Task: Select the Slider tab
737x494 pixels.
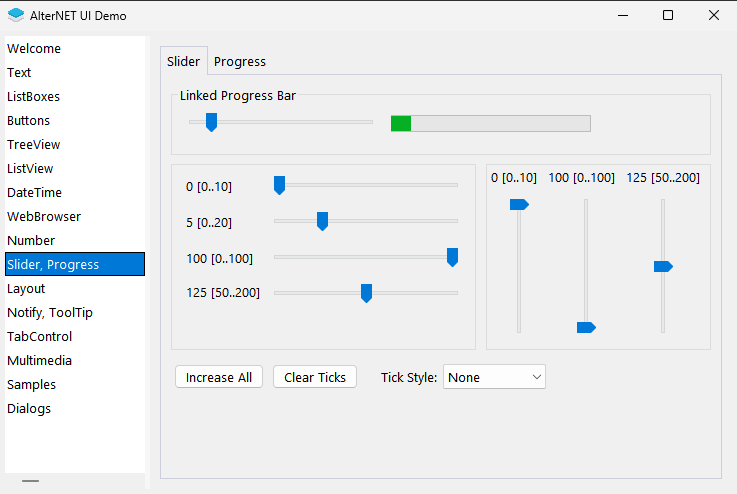Action: pyautogui.click(x=183, y=62)
